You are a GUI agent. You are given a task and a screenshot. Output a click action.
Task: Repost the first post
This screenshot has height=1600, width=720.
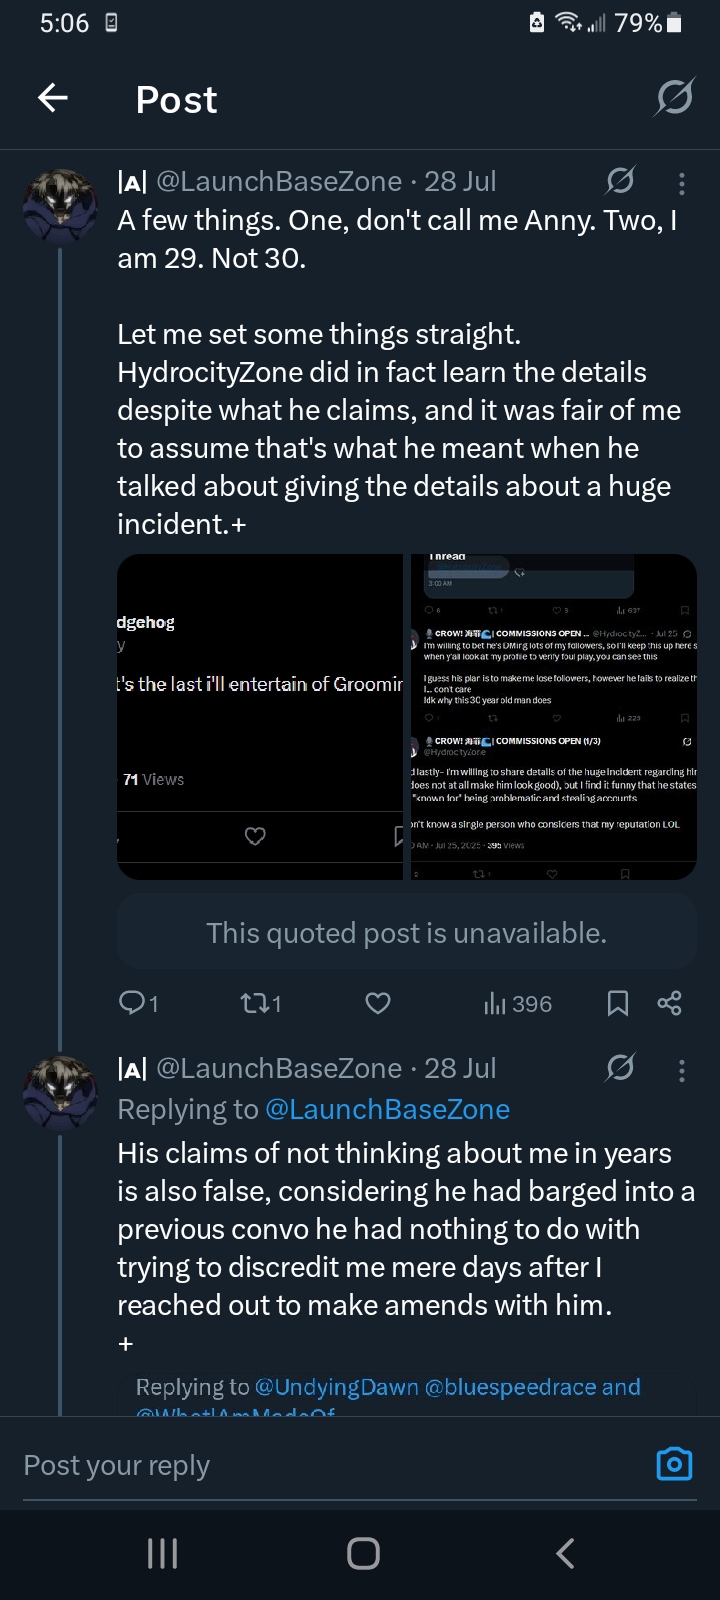click(x=259, y=1003)
